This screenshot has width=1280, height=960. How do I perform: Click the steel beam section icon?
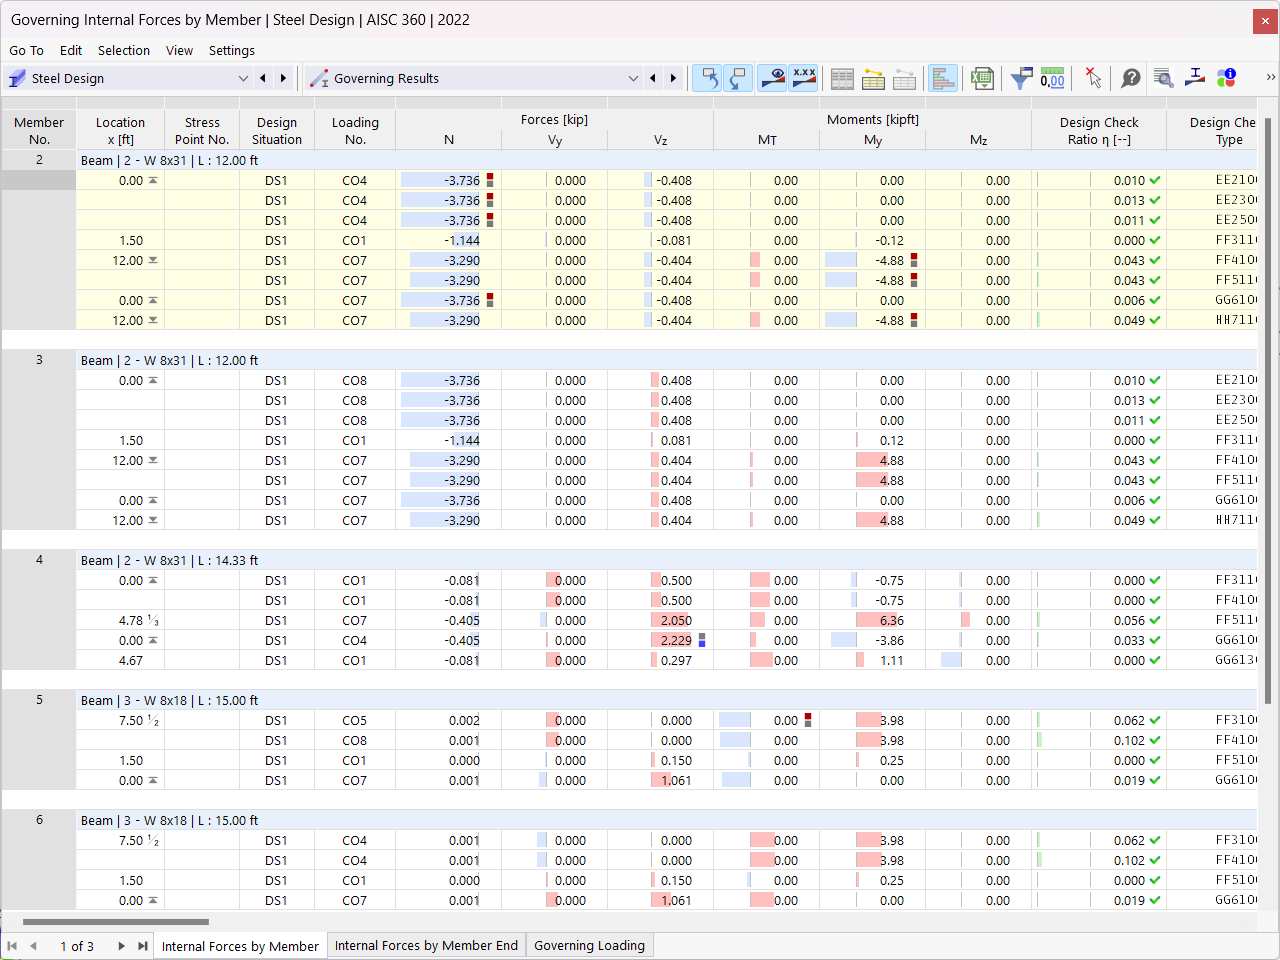click(1195, 78)
